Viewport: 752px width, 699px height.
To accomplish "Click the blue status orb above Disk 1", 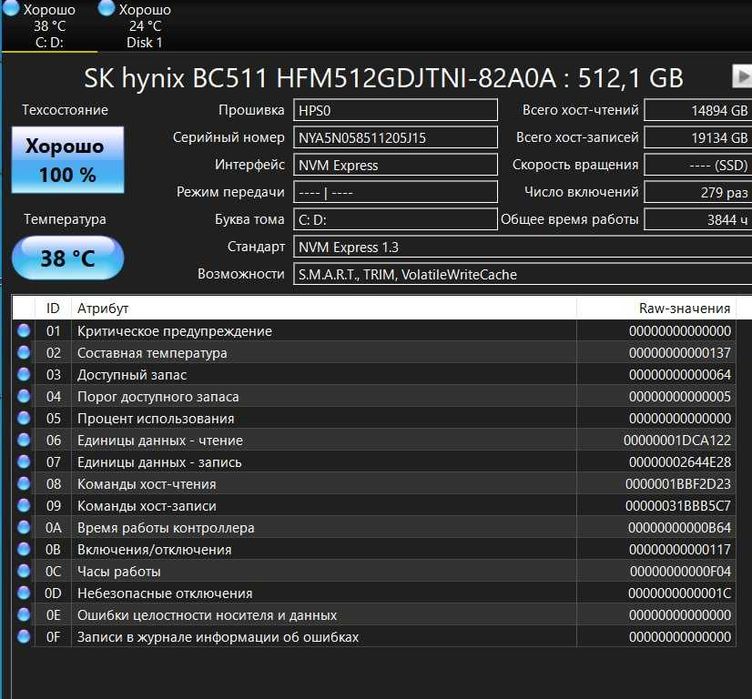I will (x=106, y=8).
